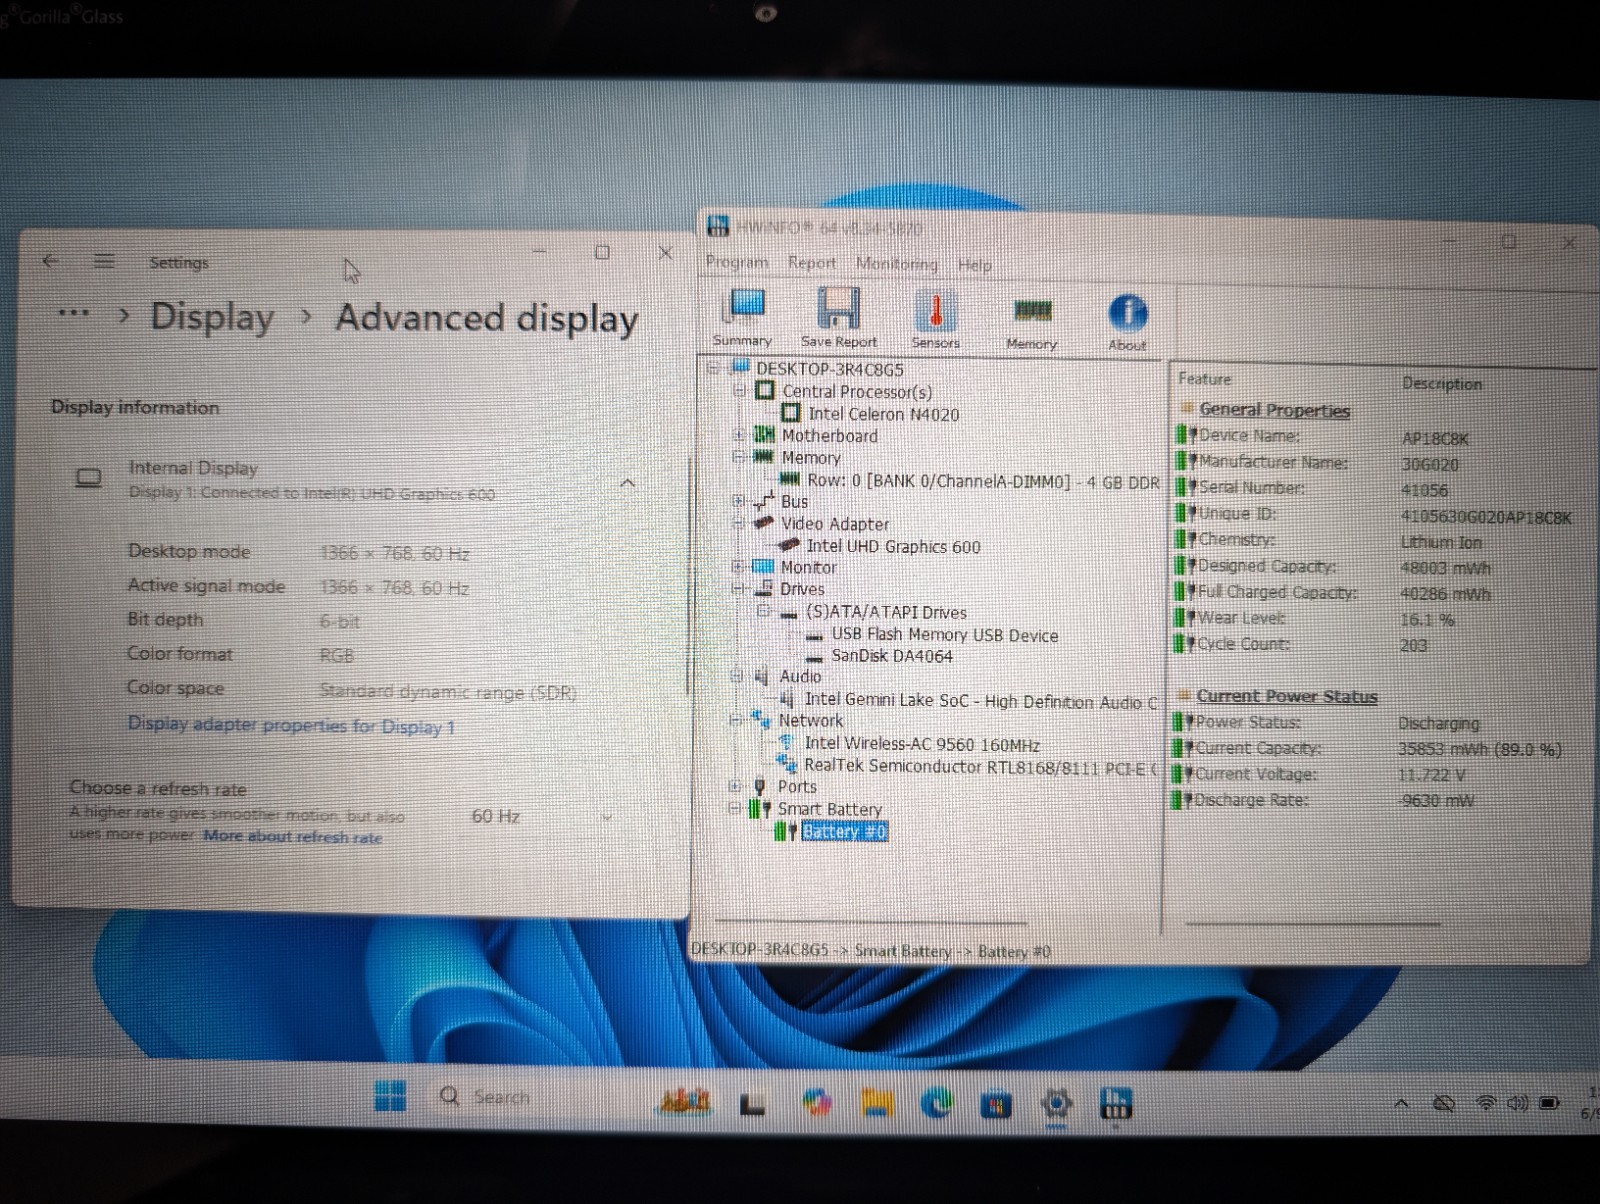Select the DESKTOP-3R4C8G5 root computer node
This screenshot has height=1204, width=1600.
click(x=829, y=369)
